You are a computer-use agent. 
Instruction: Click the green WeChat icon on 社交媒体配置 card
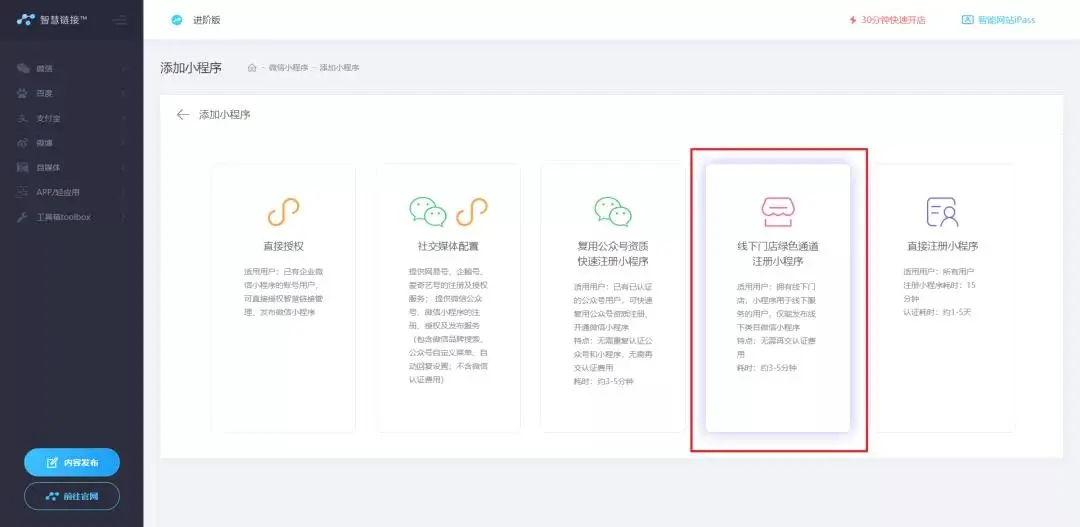coord(428,211)
